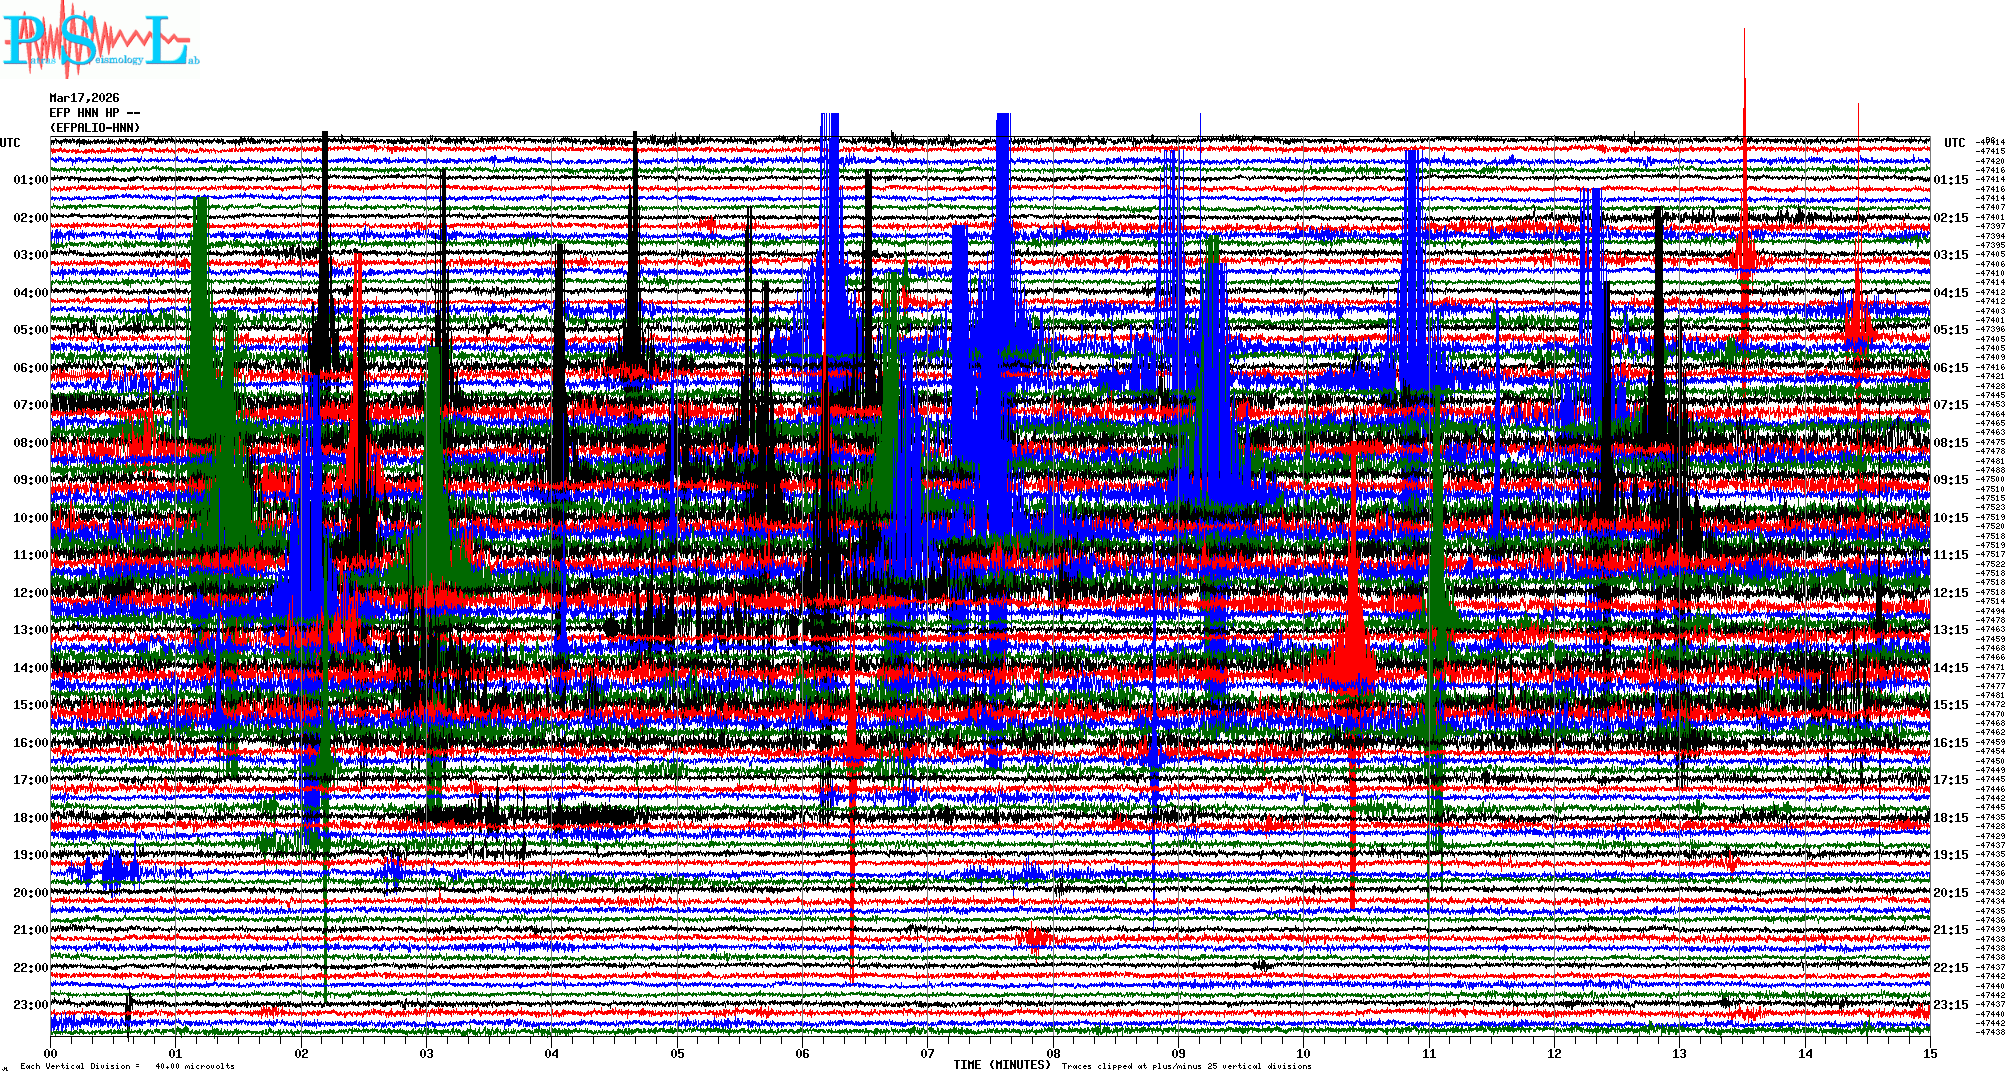Click the traces clipped footnote text
Screen dimensions: 2010x1080
coord(1186,1066)
